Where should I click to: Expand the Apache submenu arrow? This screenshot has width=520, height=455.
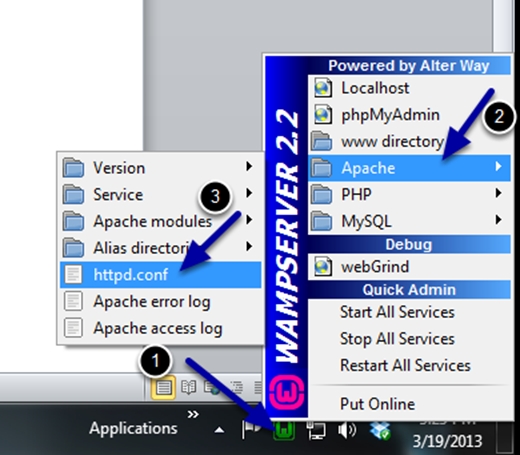[498, 166]
